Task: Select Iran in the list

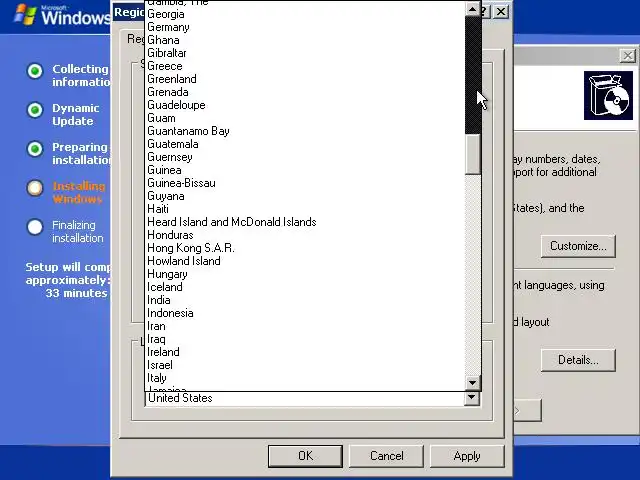Action: click(x=305, y=327)
